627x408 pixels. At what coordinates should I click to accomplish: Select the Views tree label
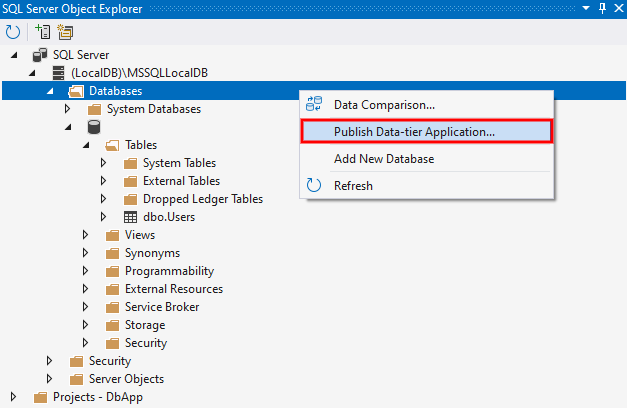point(140,235)
